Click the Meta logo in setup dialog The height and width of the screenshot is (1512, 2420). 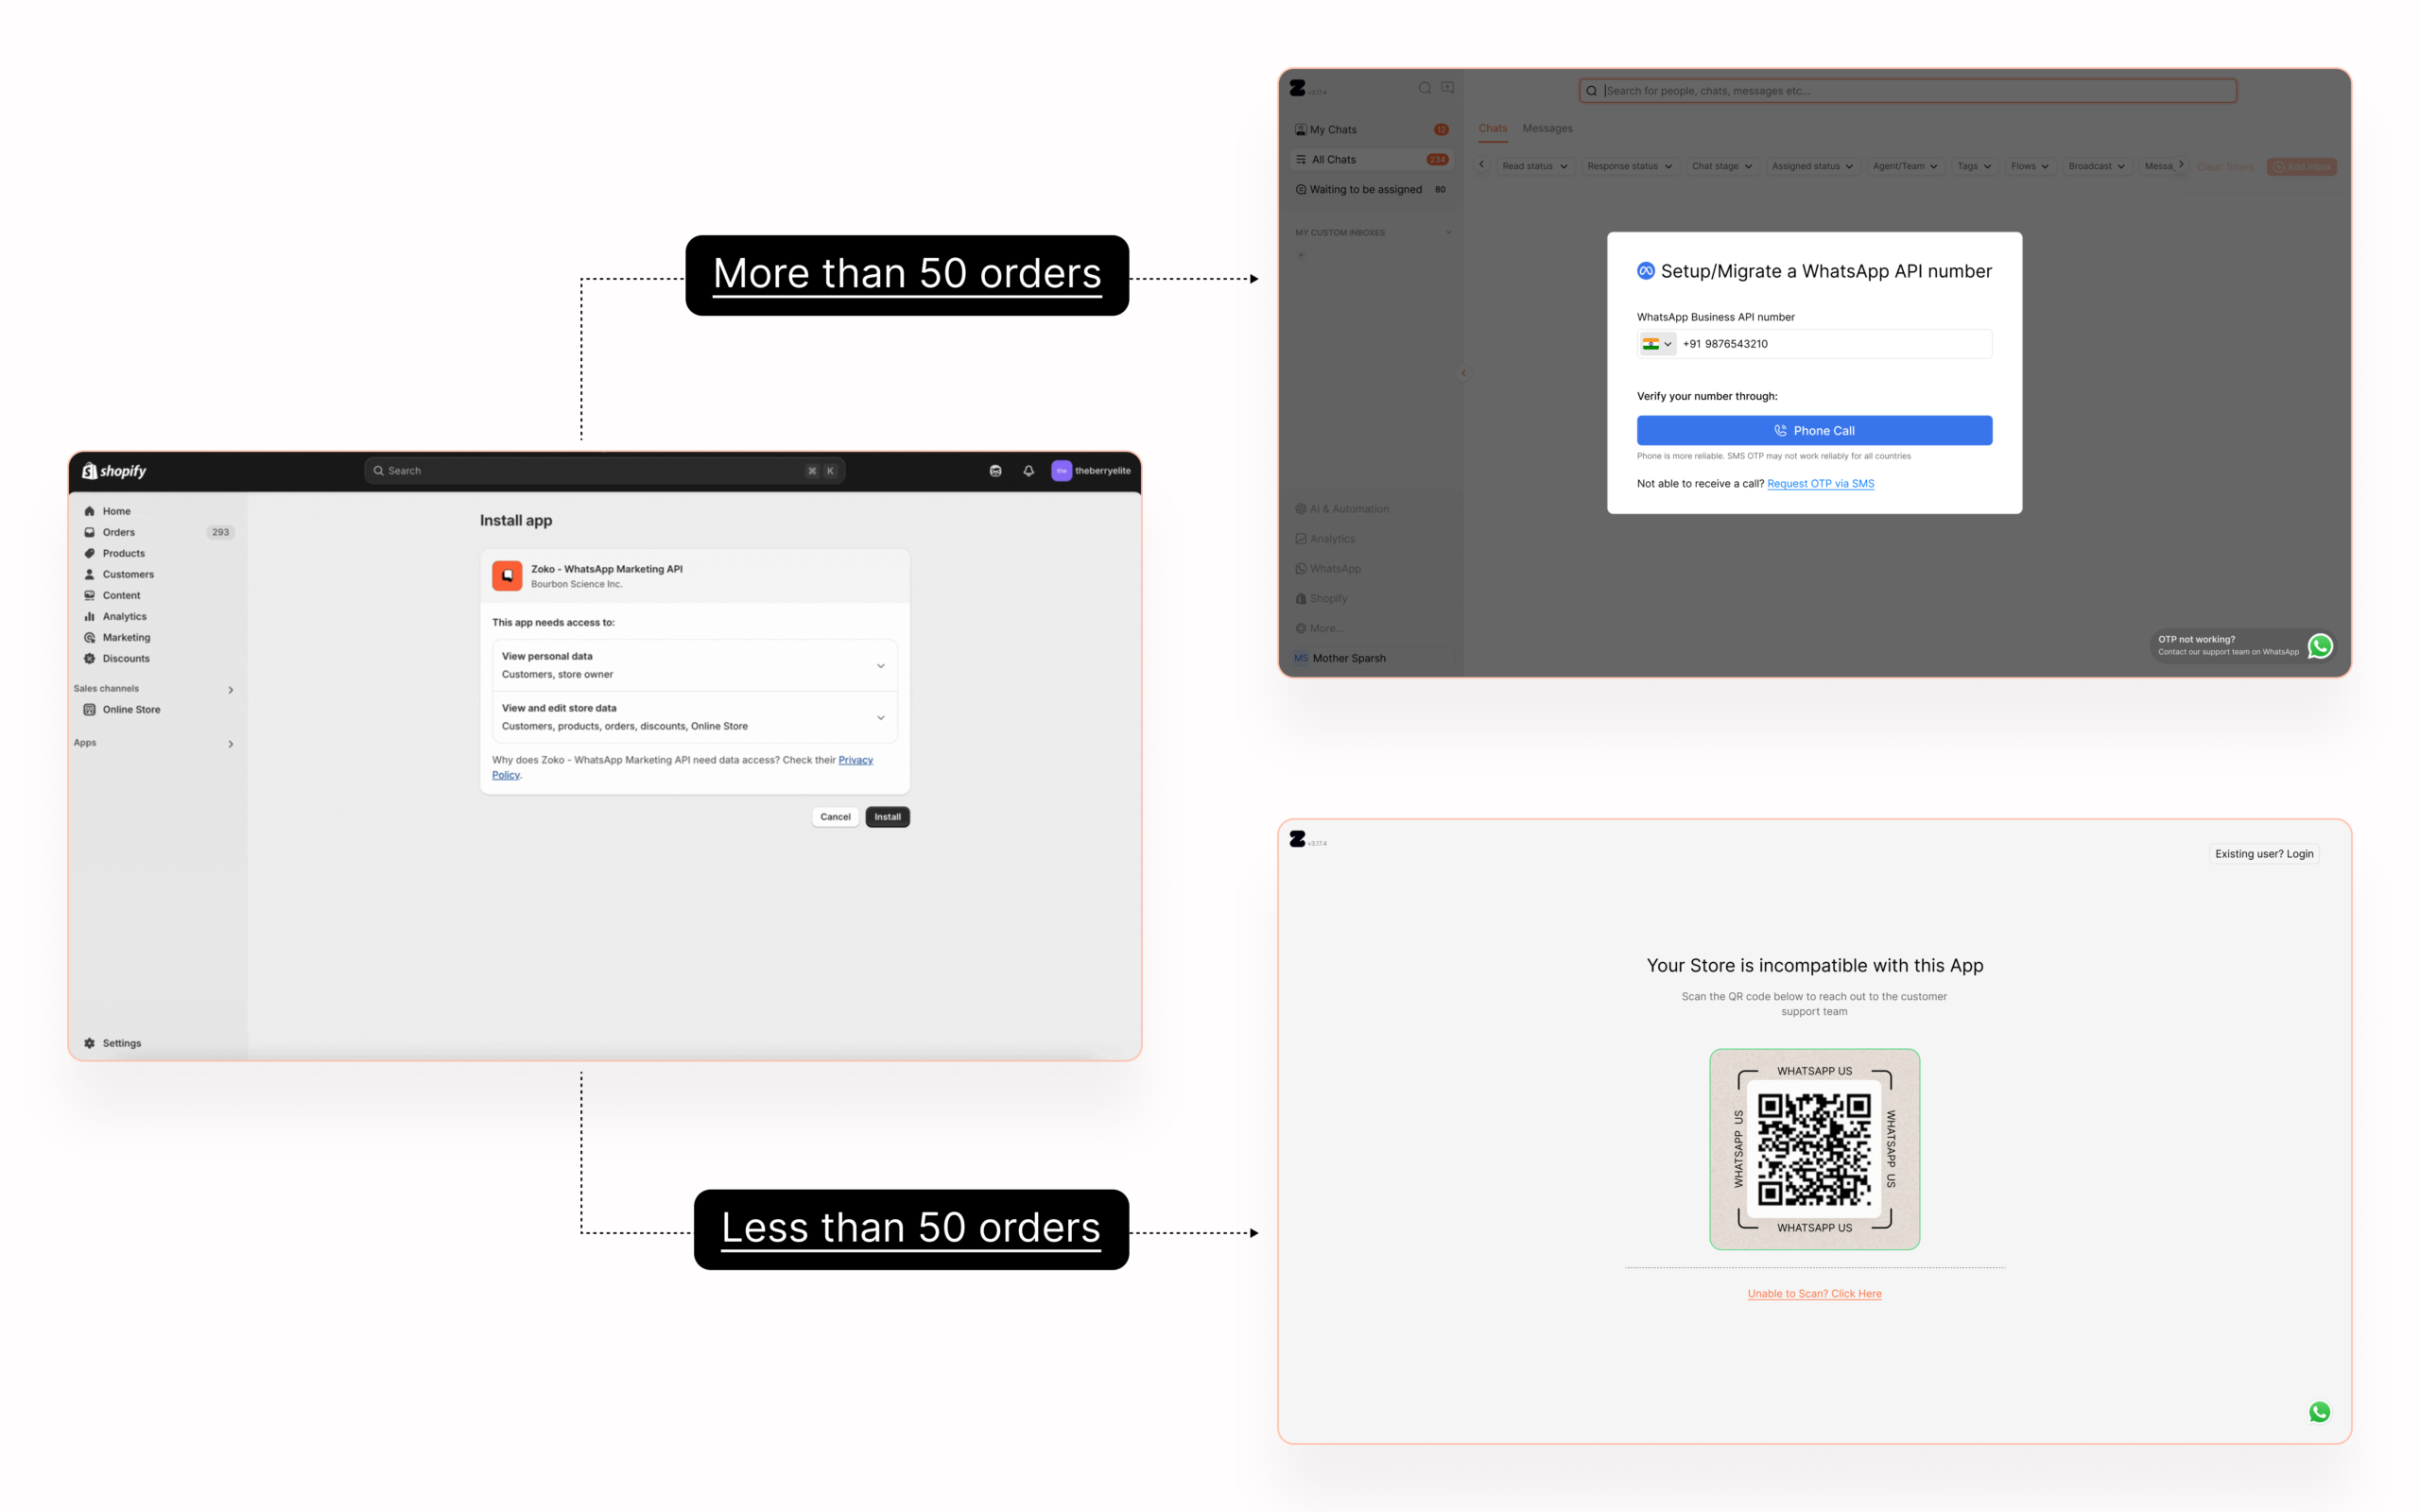pyautogui.click(x=1645, y=271)
